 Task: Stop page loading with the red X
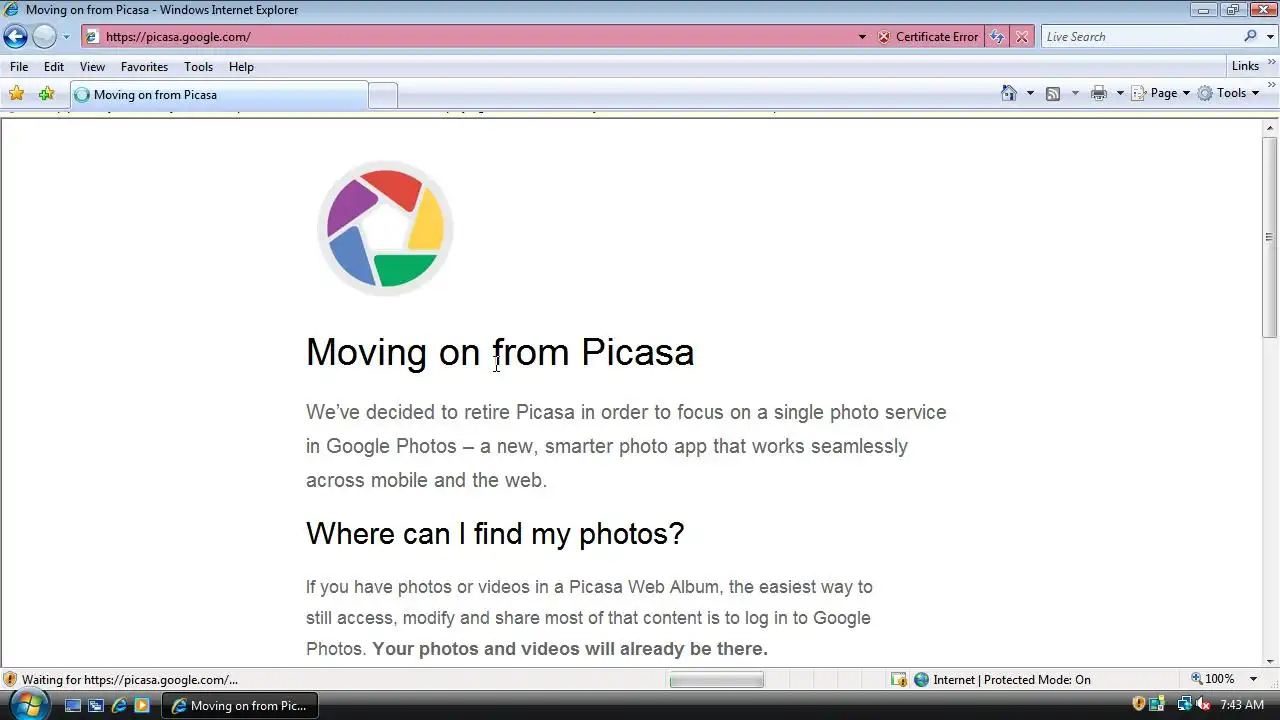1021,37
